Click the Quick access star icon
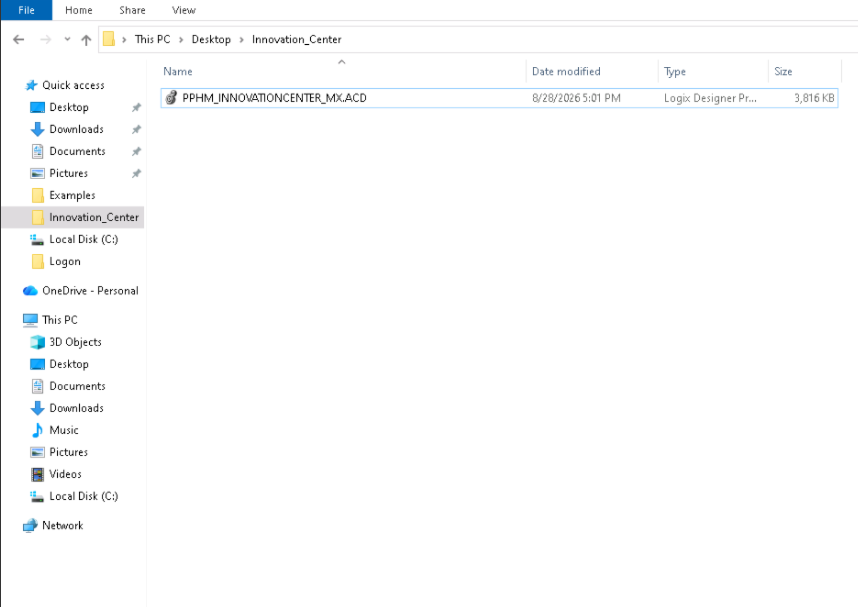 coord(31,85)
